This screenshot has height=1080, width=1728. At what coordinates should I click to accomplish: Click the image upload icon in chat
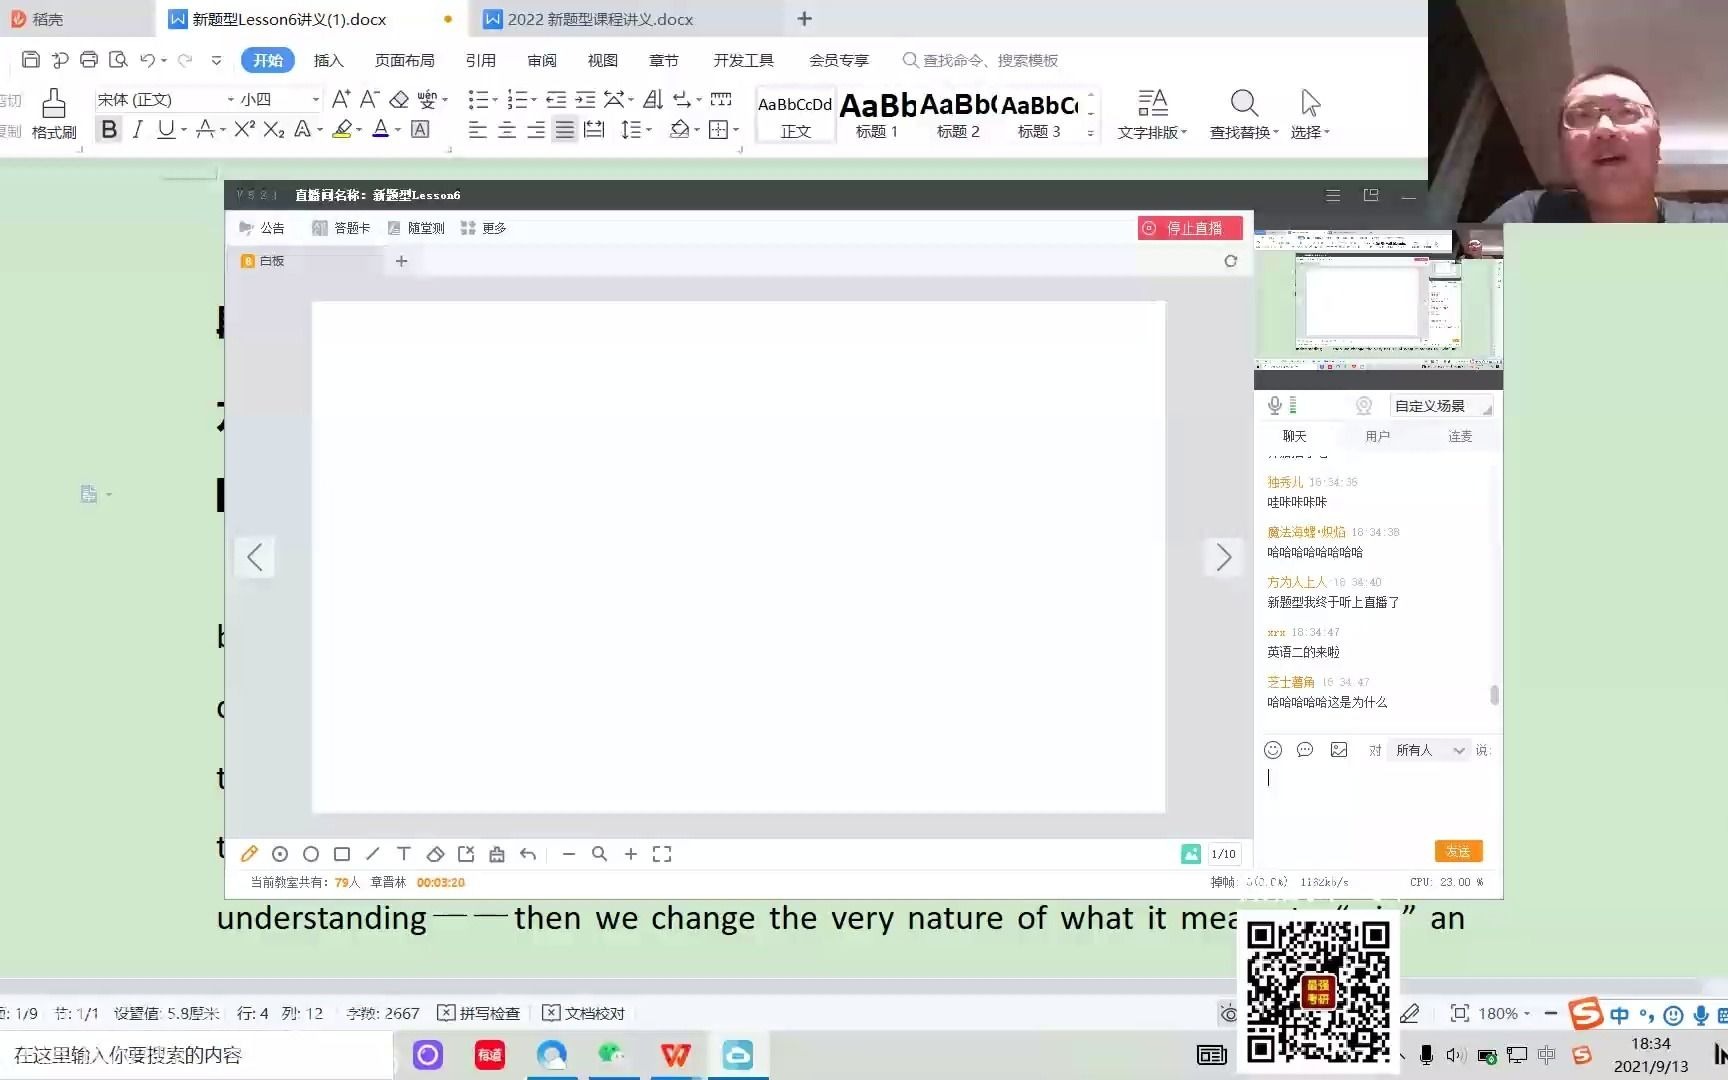1339,750
